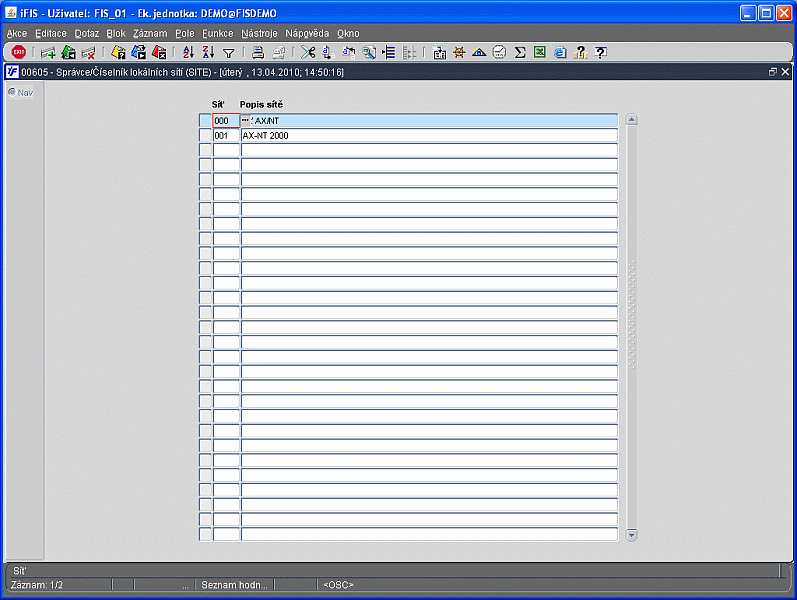Open the Dotaz menu
797x600 pixels.
pyautogui.click(x=86, y=34)
